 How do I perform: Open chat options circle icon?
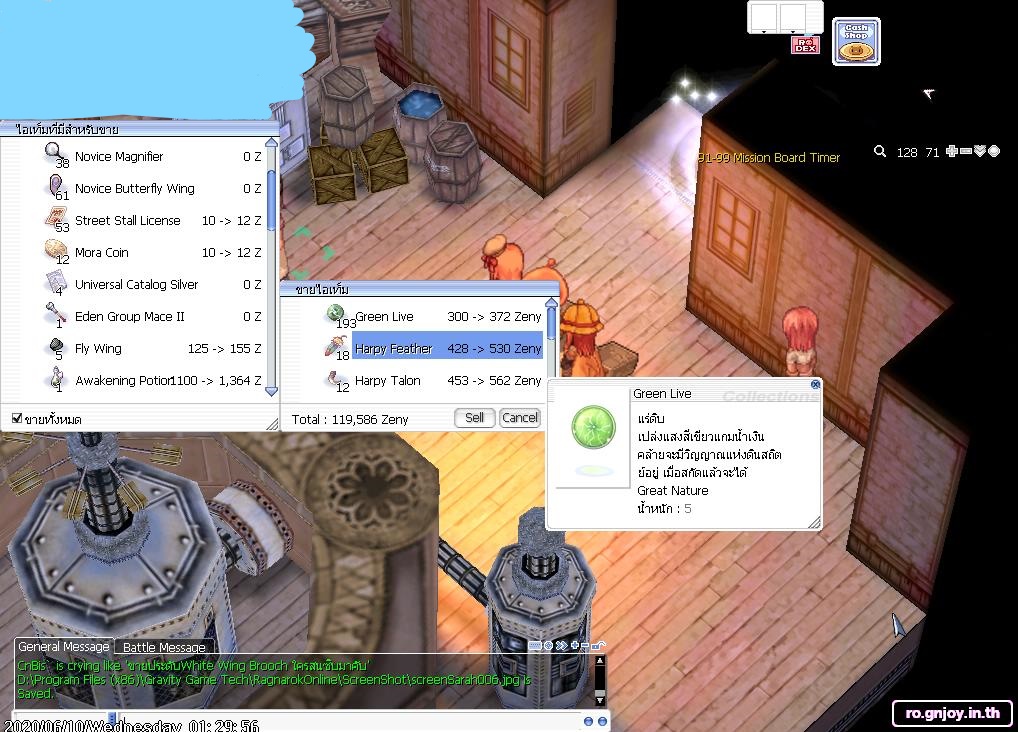pyautogui.click(x=549, y=646)
